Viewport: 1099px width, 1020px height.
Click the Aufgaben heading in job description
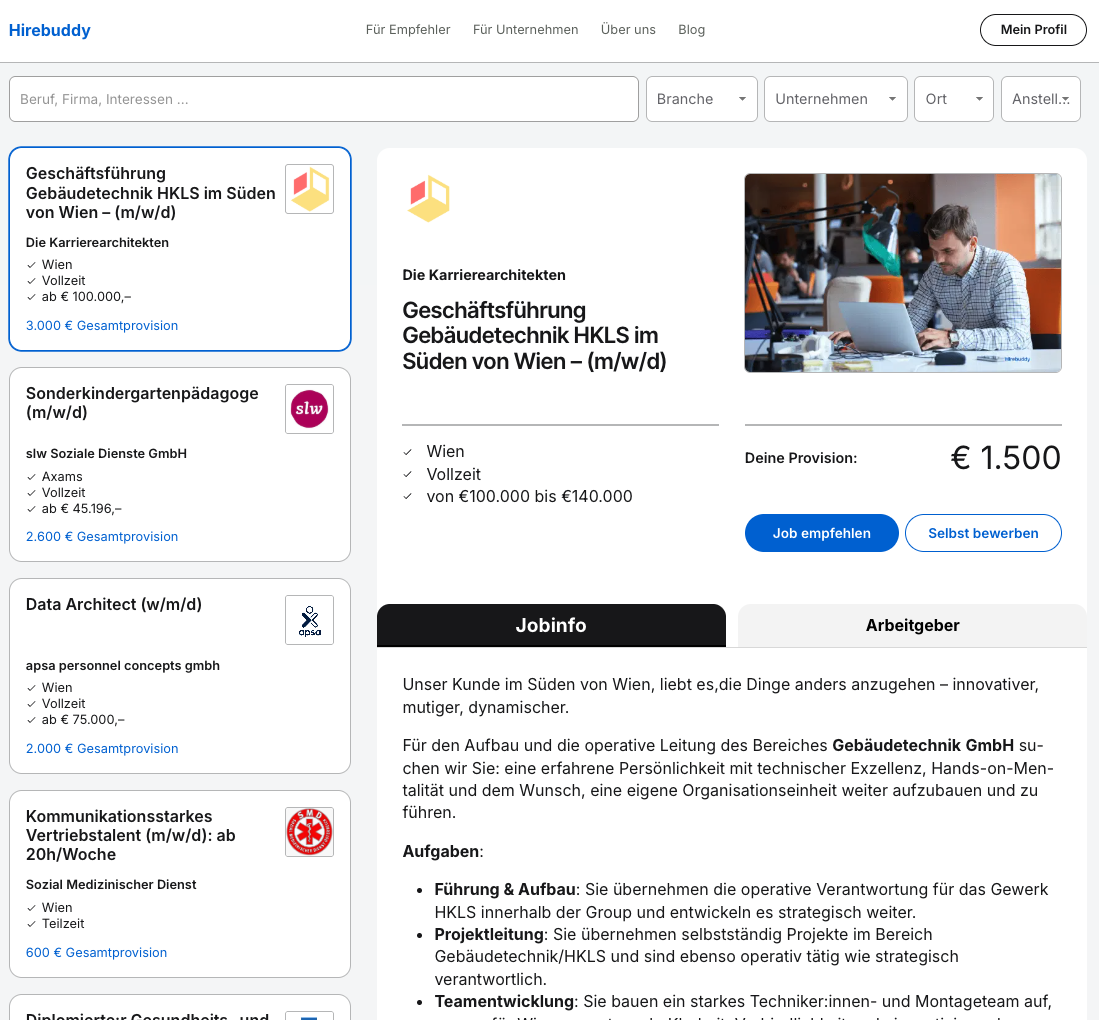[x=442, y=852]
